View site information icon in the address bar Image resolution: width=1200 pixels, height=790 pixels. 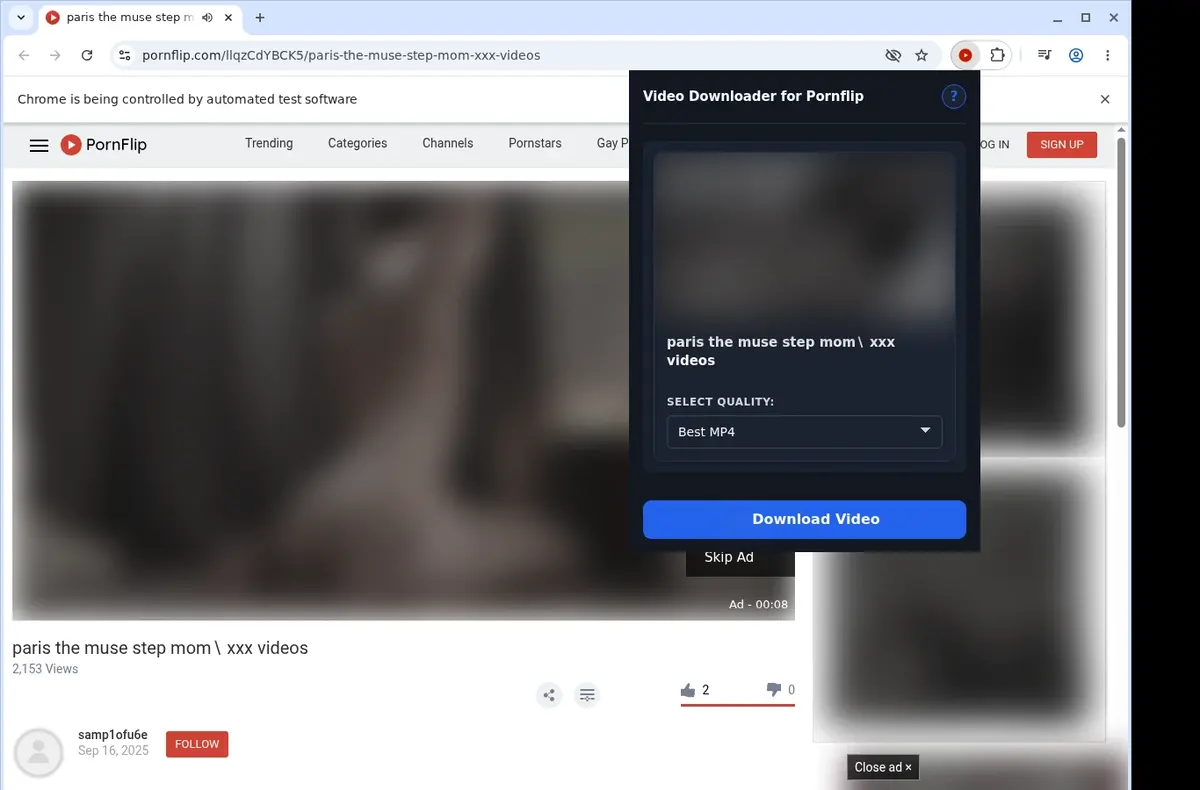123,56
